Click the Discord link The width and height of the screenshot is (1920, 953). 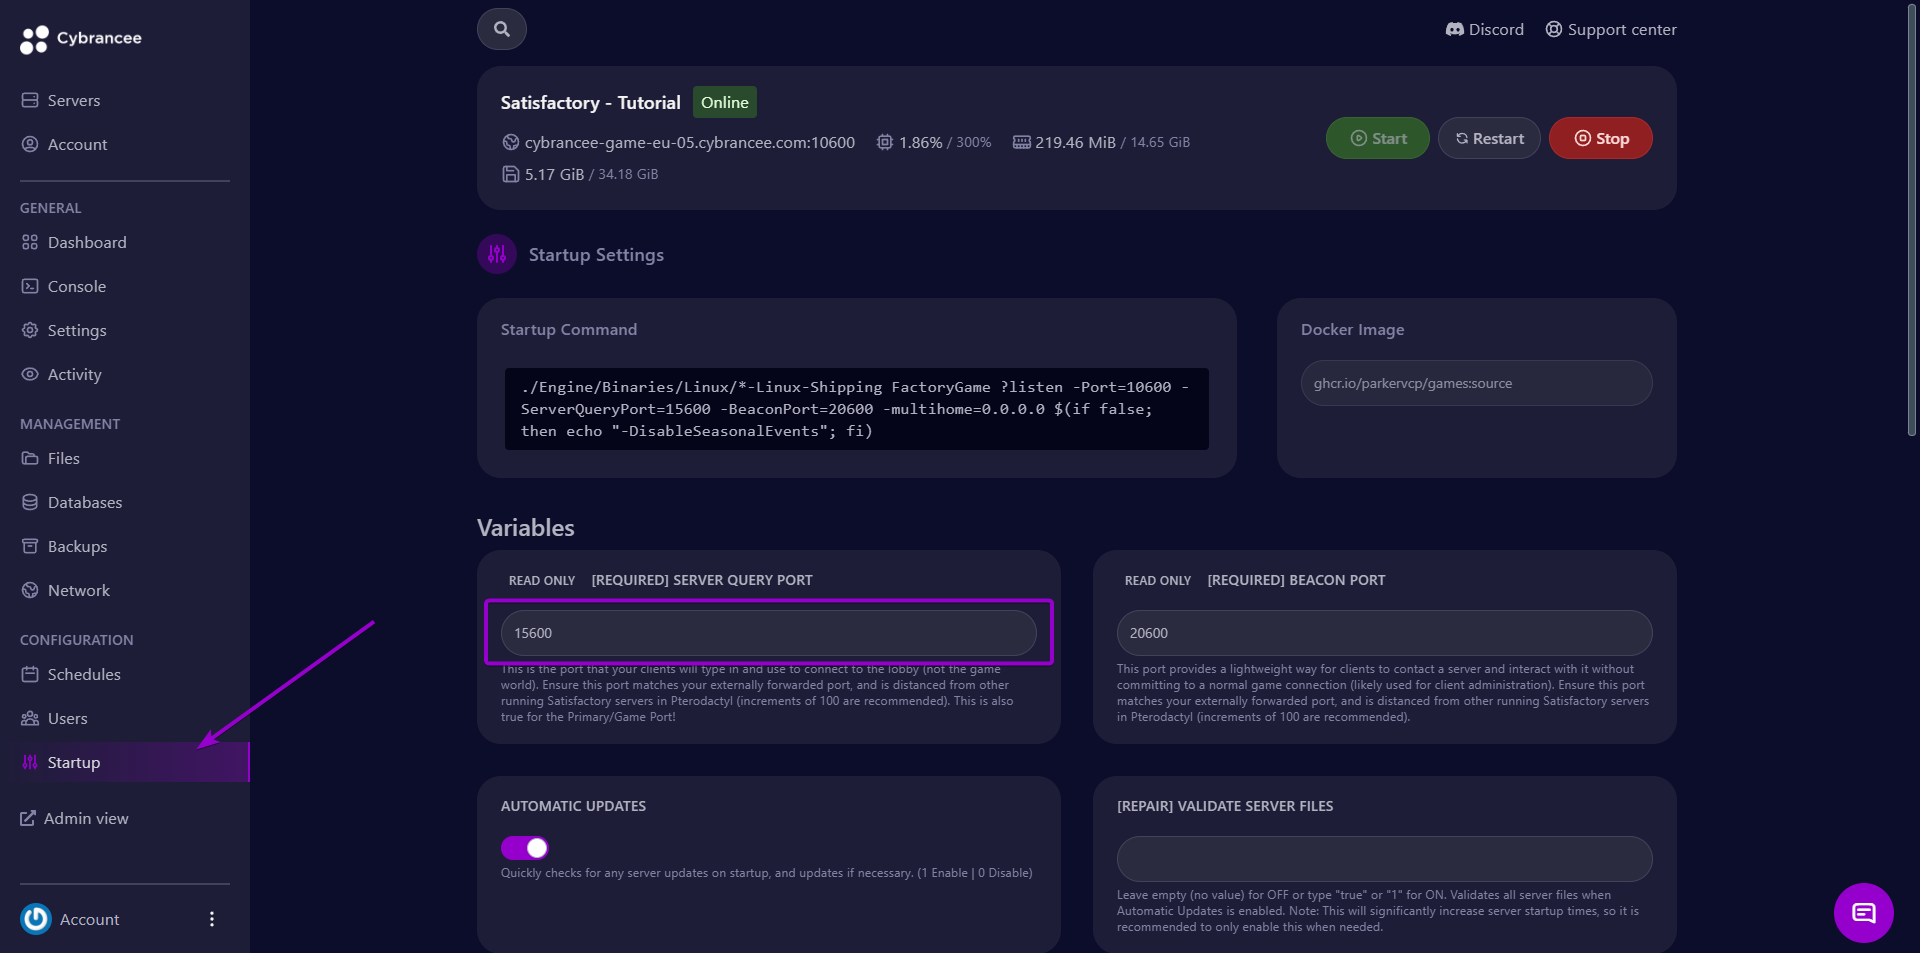pos(1484,29)
